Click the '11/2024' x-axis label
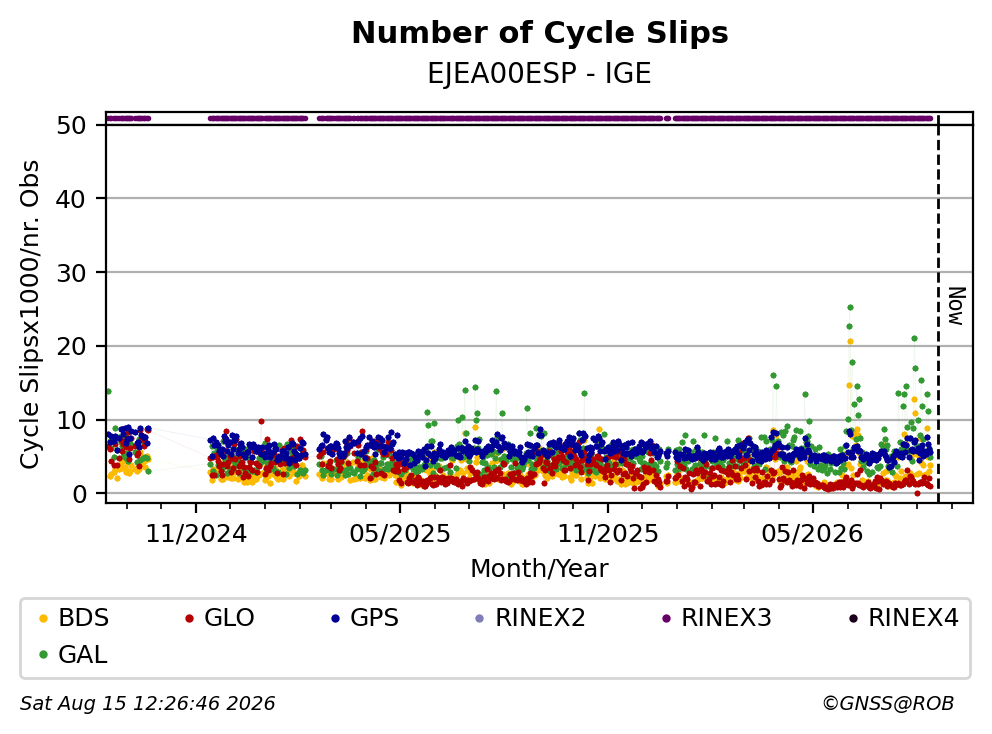Image resolution: width=992 pixels, height=734 pixels. (196, 534)
